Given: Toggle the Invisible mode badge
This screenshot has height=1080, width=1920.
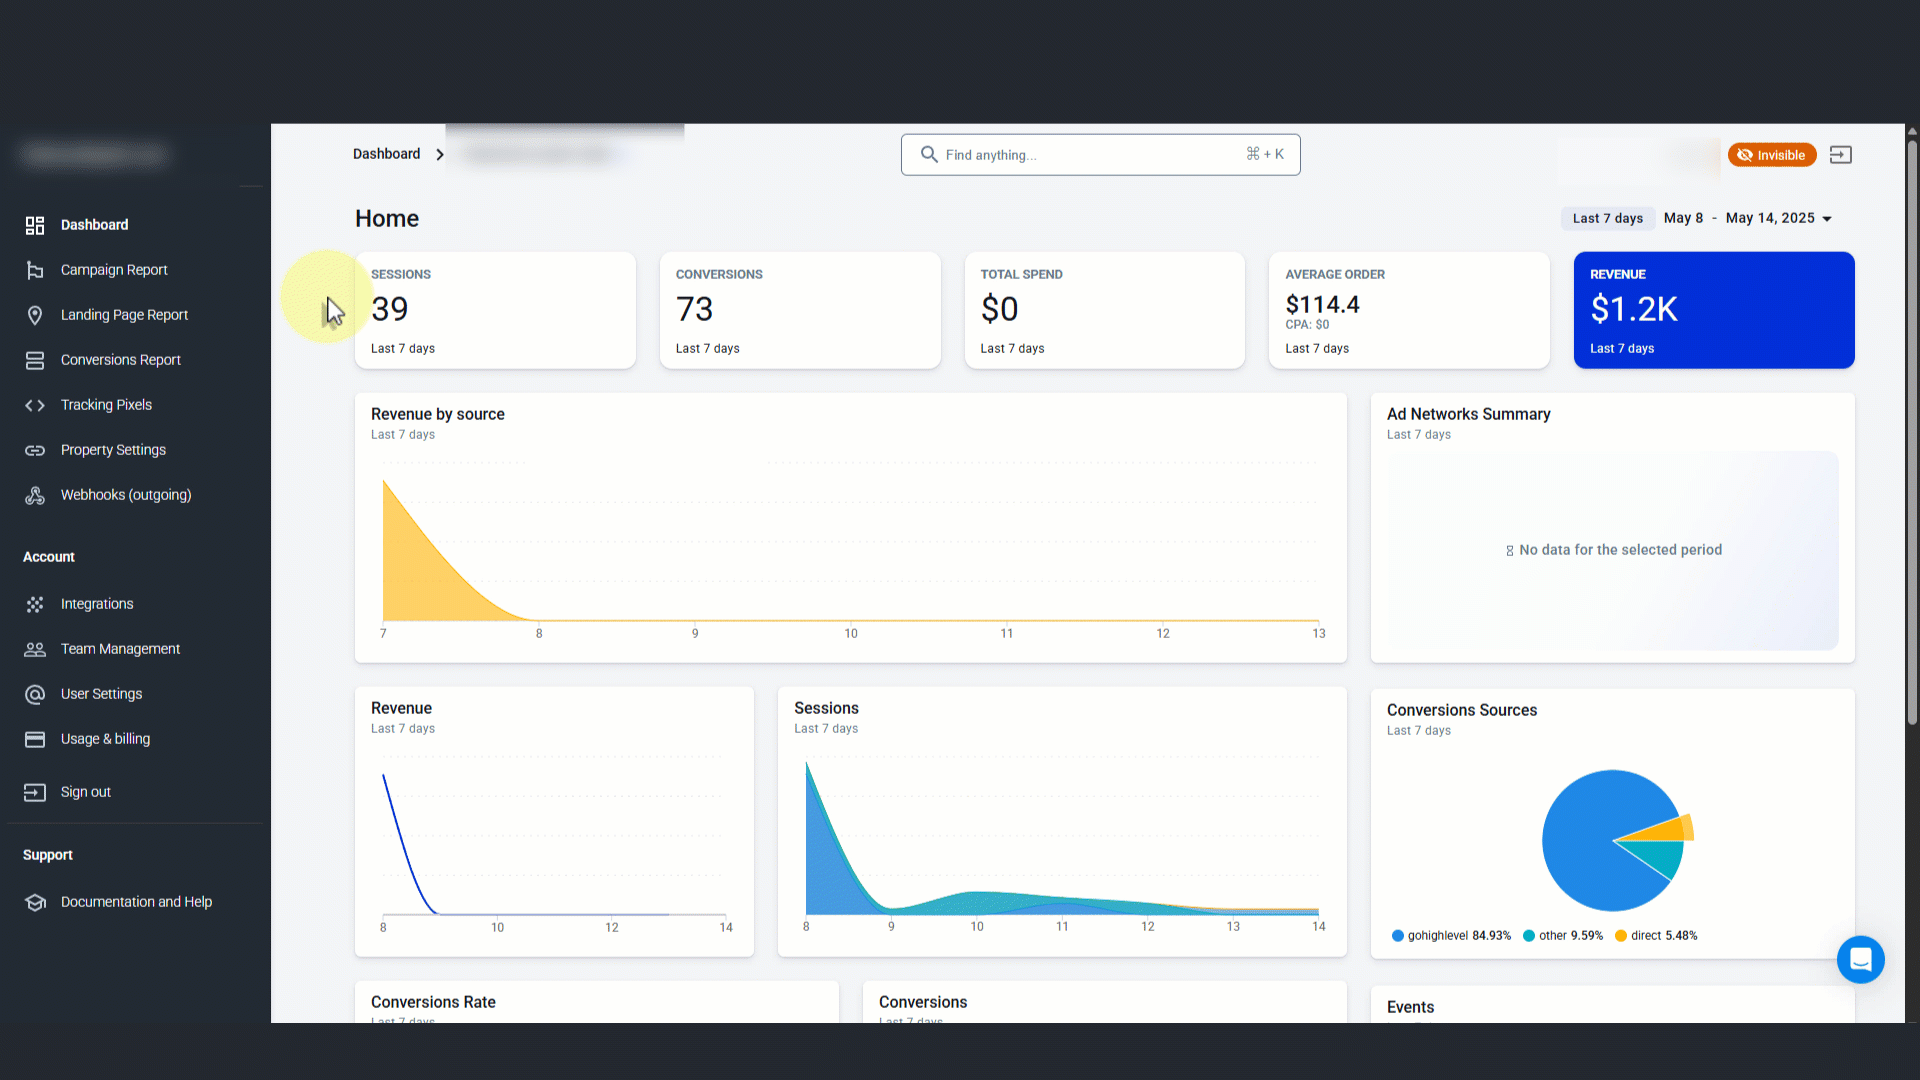Looking at the screenshot, I should pyautogui.click(x=1771, y=155).
